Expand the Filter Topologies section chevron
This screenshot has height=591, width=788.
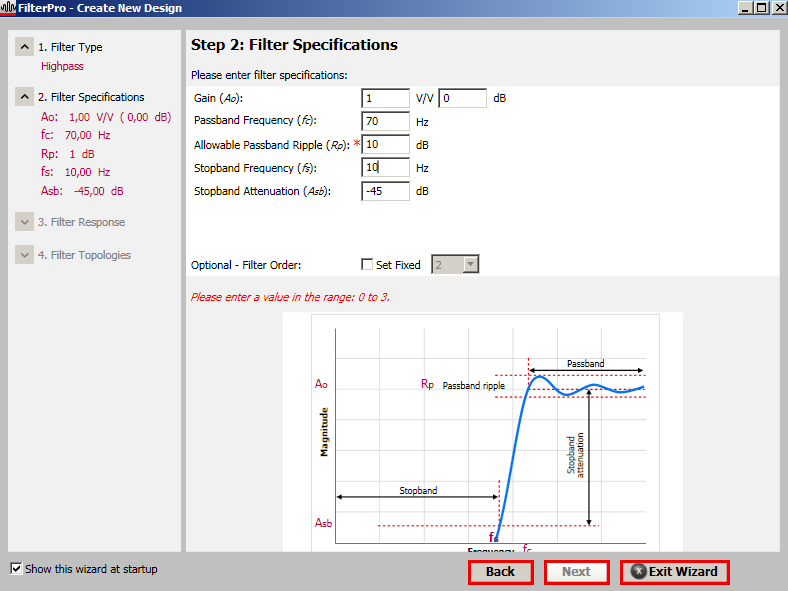[24, 255]
